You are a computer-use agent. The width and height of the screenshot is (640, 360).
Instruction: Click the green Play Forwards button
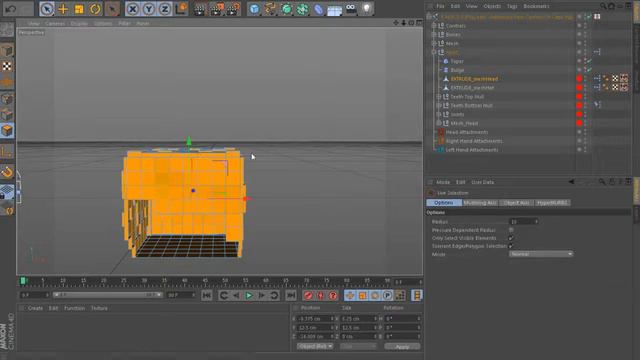249,295
